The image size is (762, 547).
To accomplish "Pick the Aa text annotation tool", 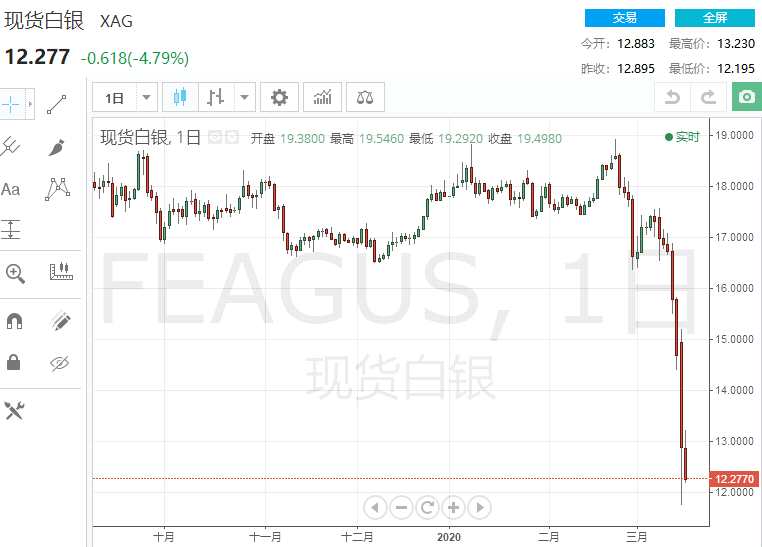I will pos(11,189).
